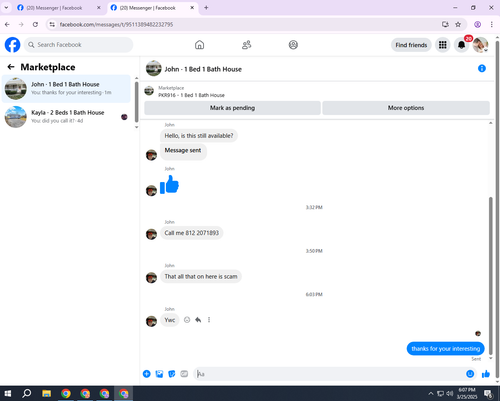Open tab search dropdown arrow
This screenshot has width=500, height=401.
click(6, 7)
